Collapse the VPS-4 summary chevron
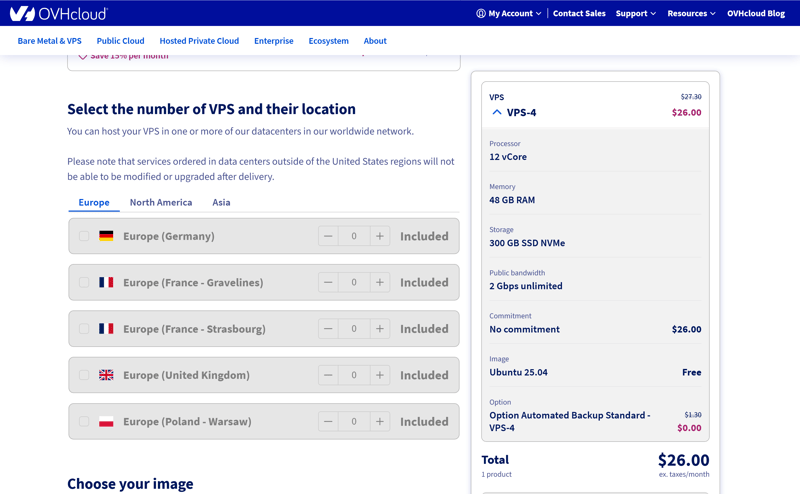 point(497,112)
